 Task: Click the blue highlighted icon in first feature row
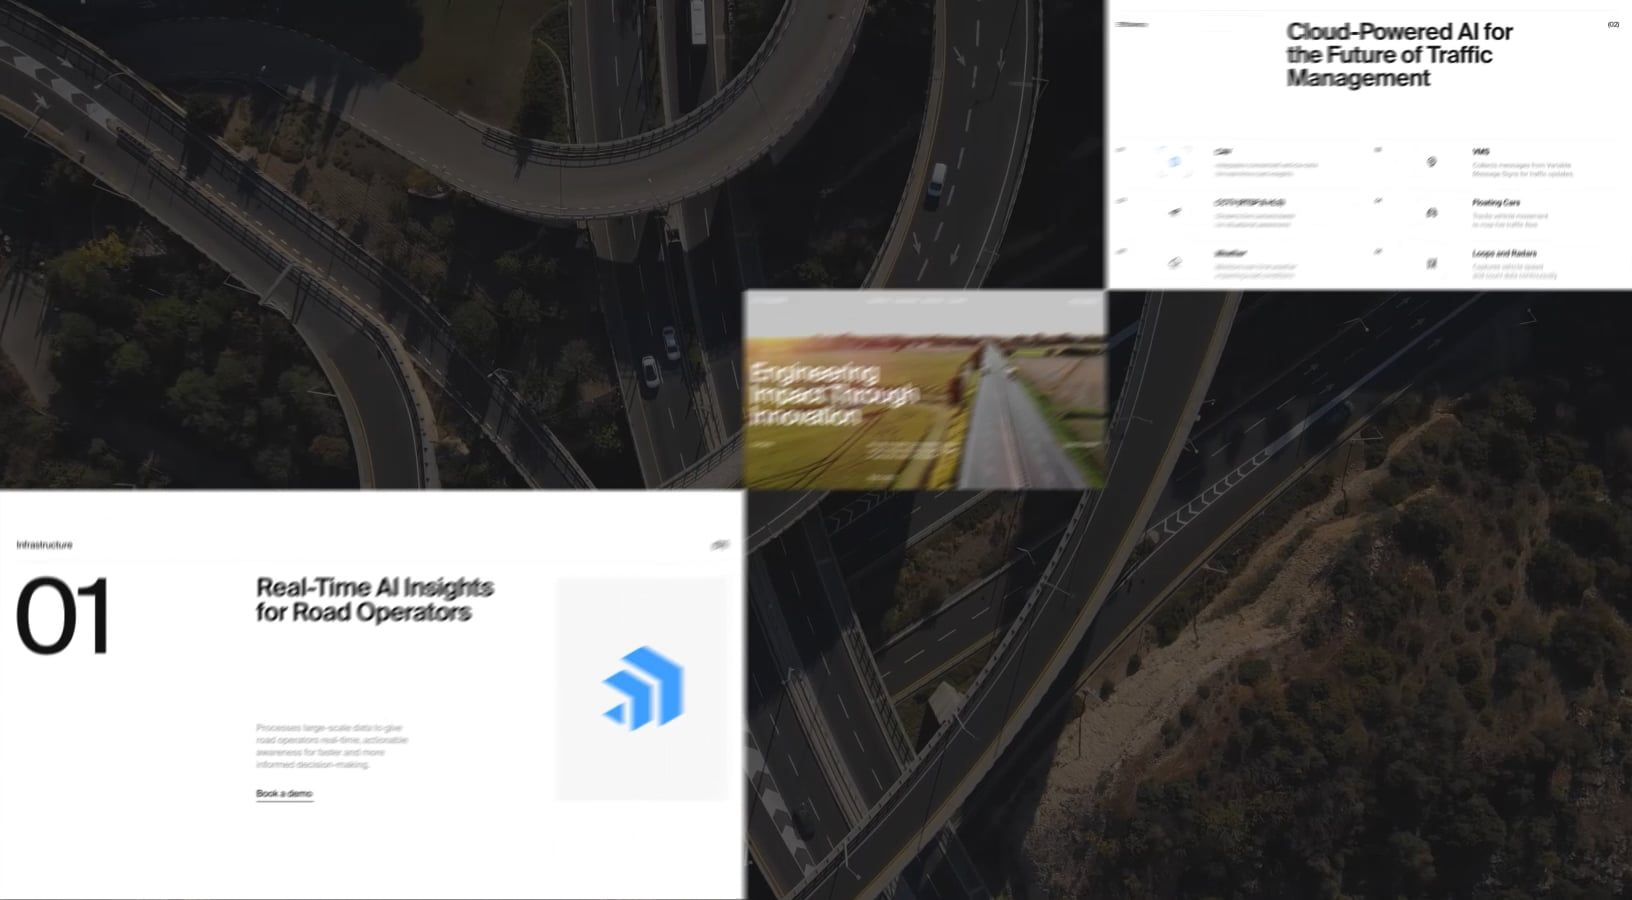point(1175,161)
